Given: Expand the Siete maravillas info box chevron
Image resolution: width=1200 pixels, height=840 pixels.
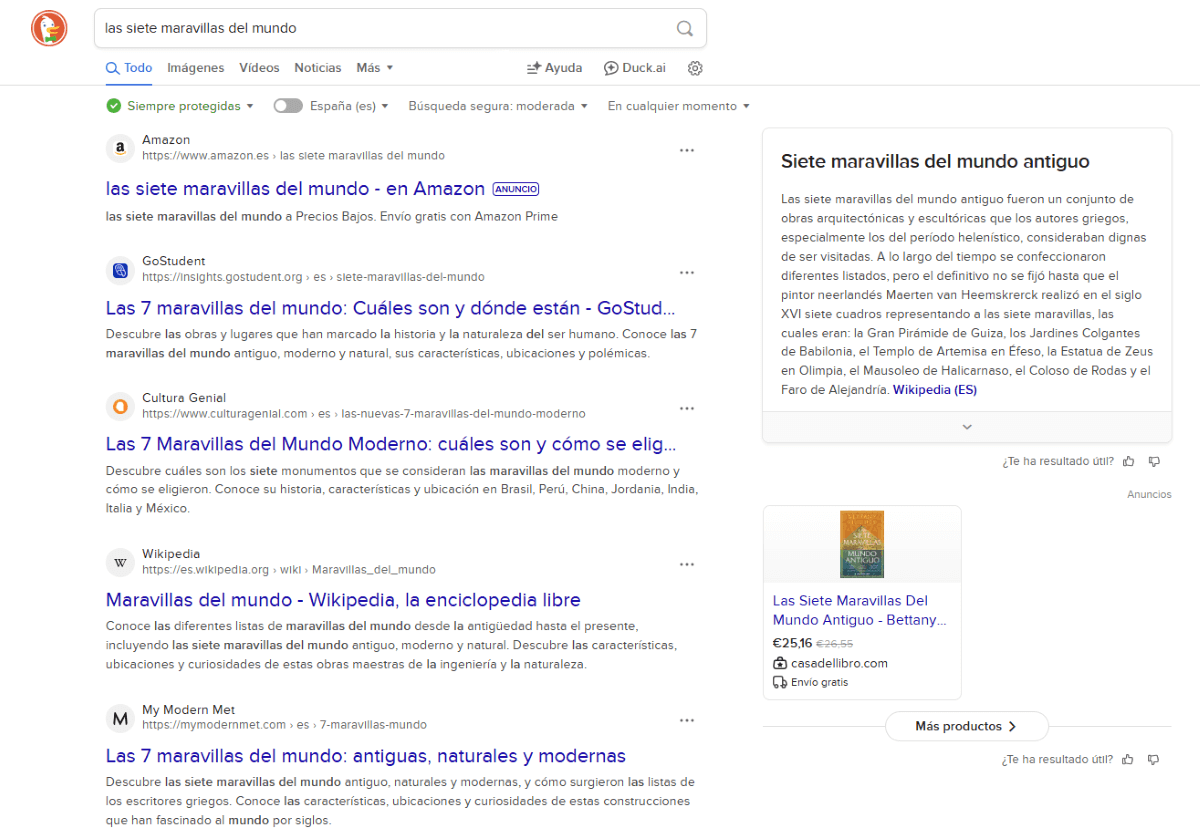Looking at the screenshot, I should pos(967,427).
